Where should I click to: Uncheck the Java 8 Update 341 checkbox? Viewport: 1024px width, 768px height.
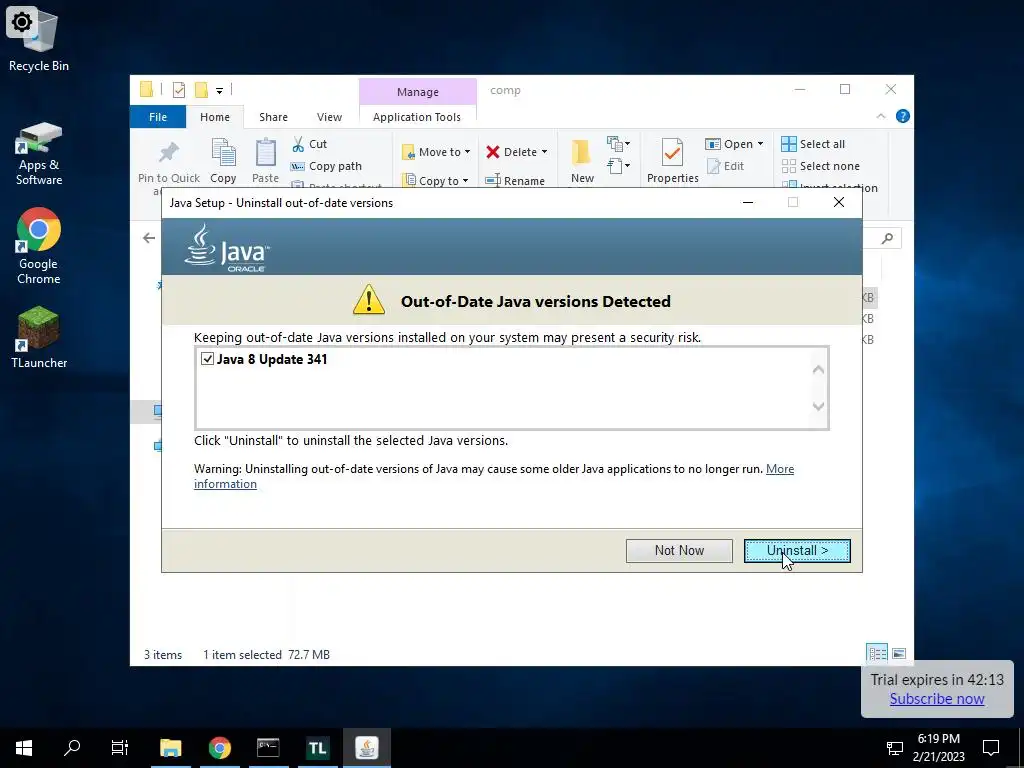pos(207,359)
